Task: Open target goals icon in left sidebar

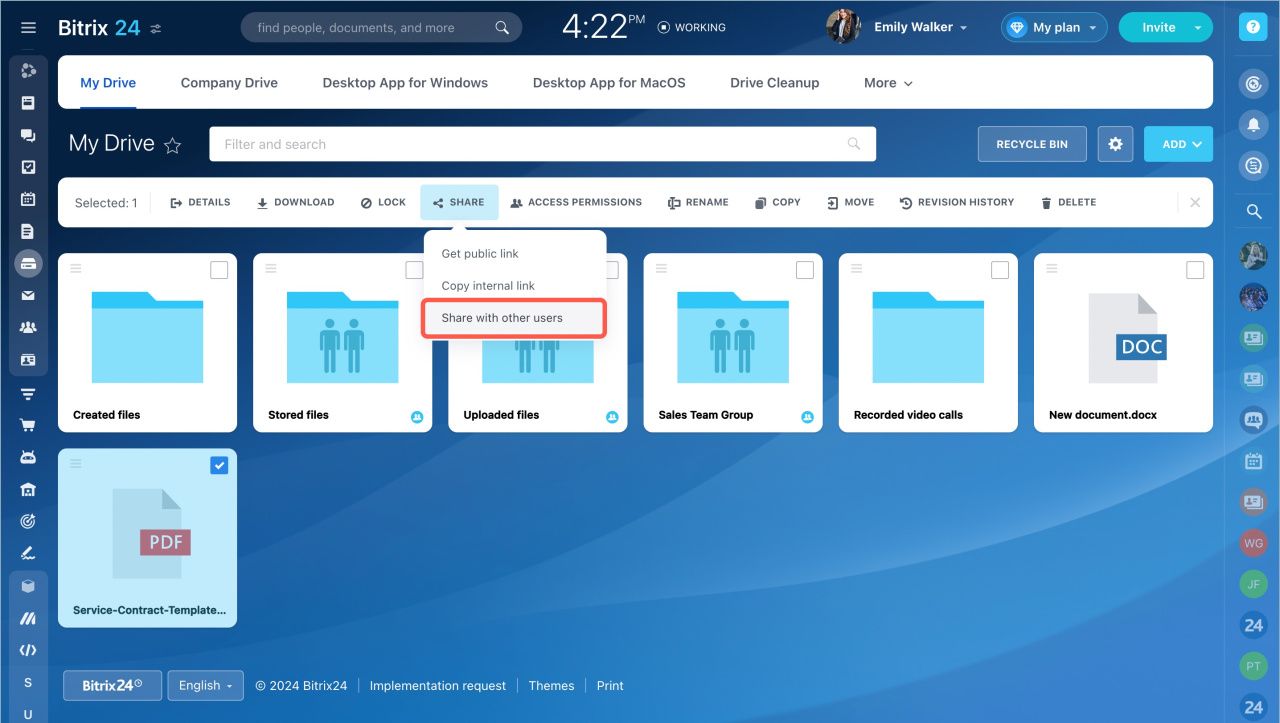Action: pyautogui.click(x=28, y=521)
